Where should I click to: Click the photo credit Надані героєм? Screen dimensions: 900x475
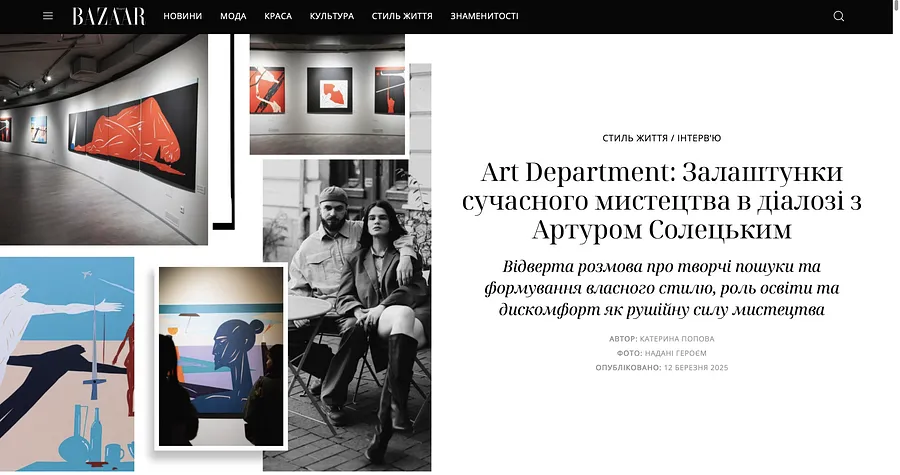[676, 353]
